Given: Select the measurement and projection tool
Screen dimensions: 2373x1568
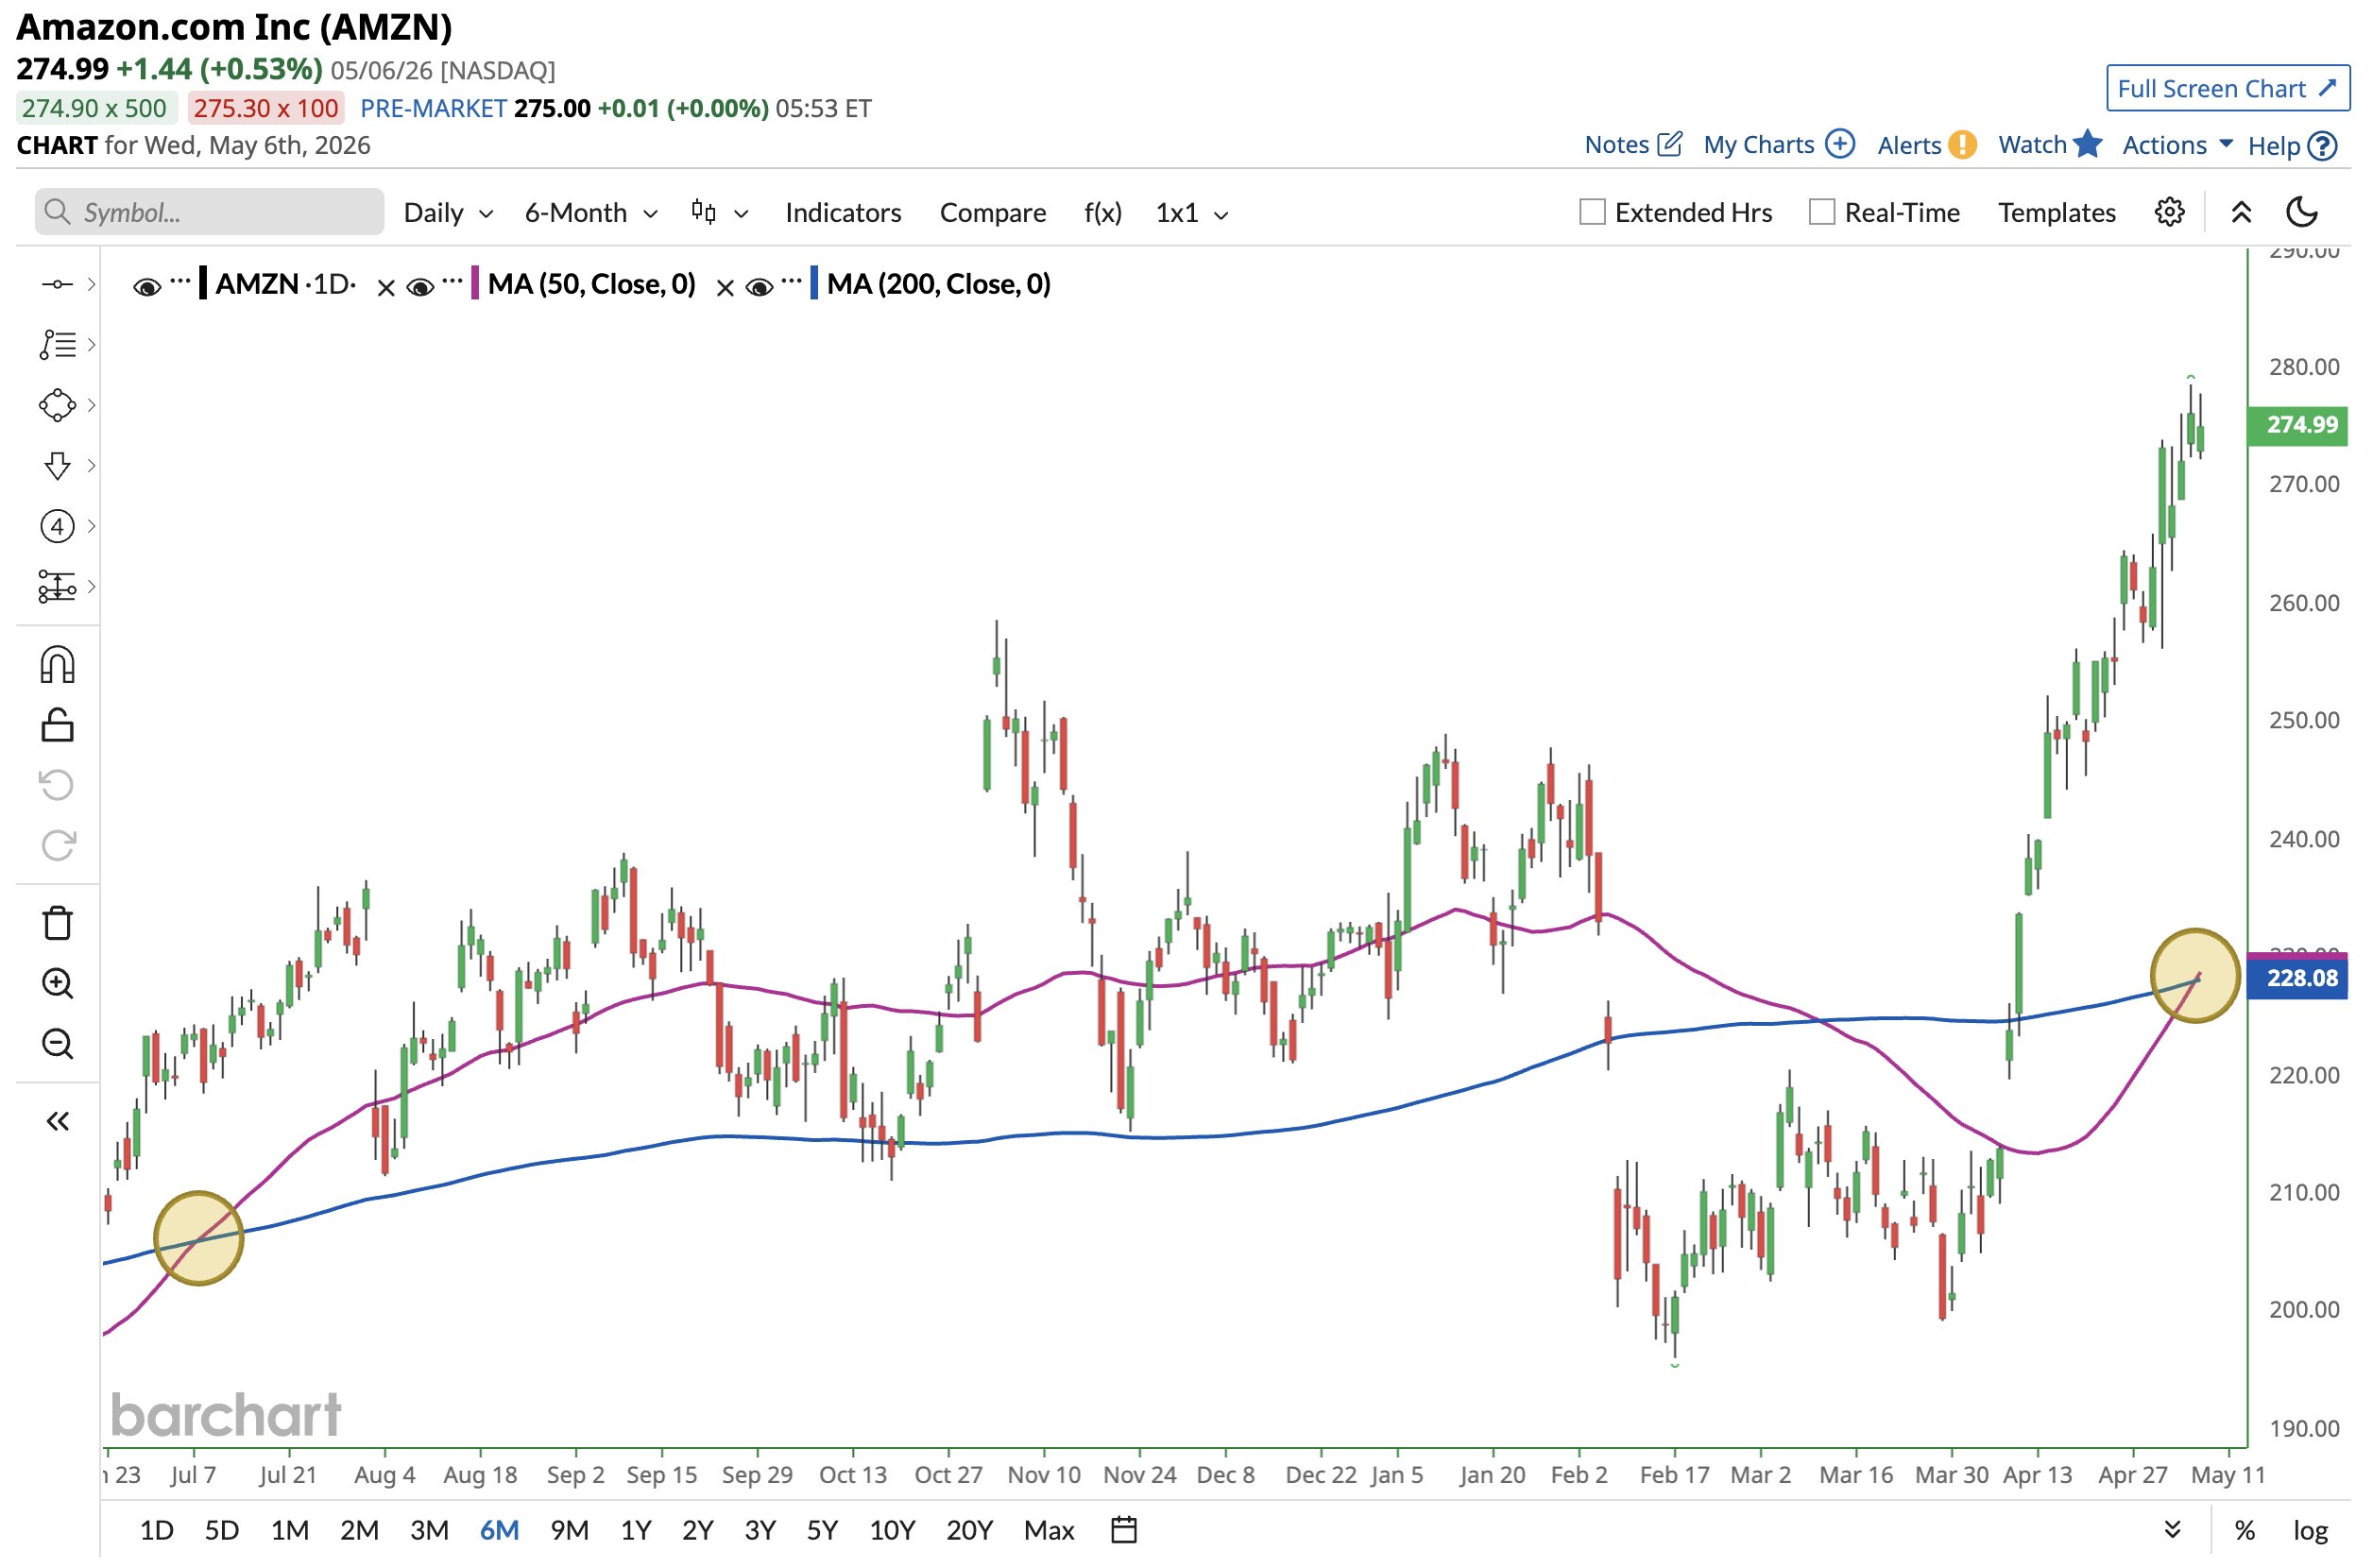Looking at the screenshot, I should click(57, 587).
